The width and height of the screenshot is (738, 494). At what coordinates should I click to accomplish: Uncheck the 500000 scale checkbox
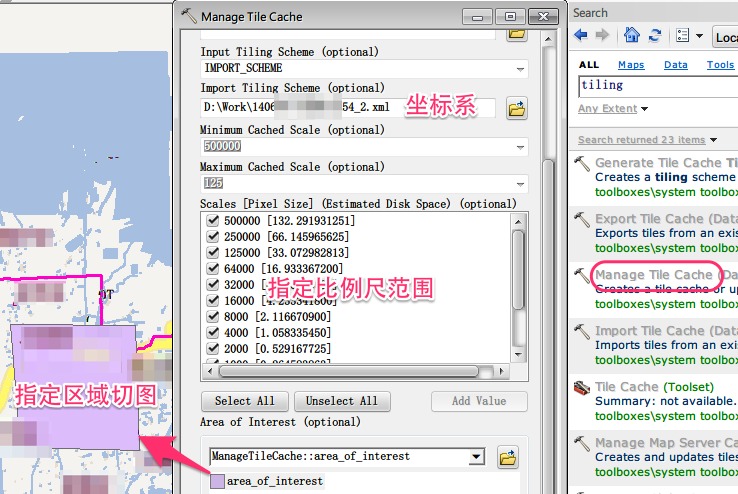pyautogui.click(x=211, y=221)
